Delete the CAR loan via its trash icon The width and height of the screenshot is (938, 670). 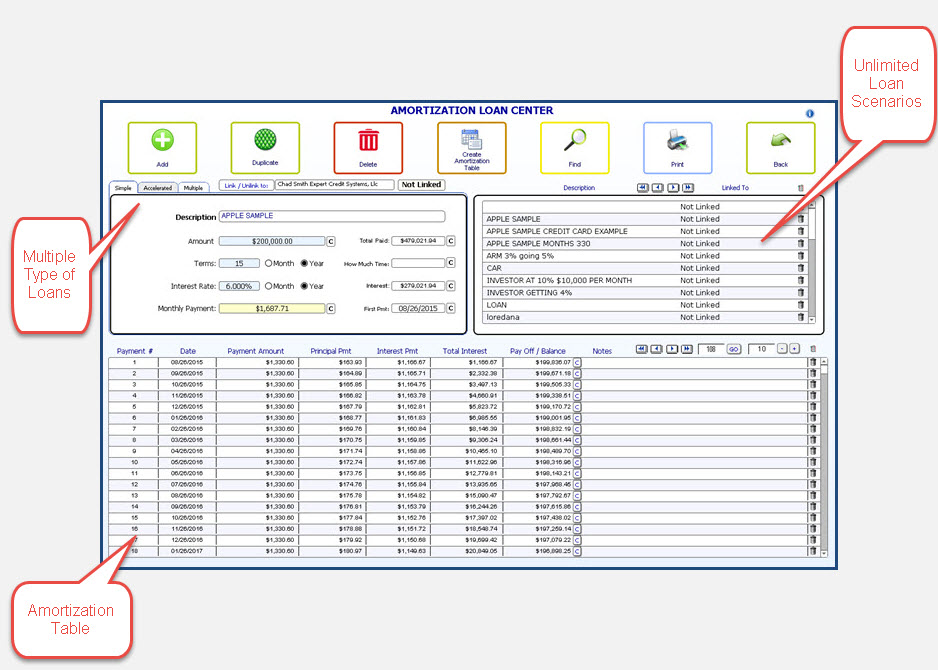(x=800, y=268)
